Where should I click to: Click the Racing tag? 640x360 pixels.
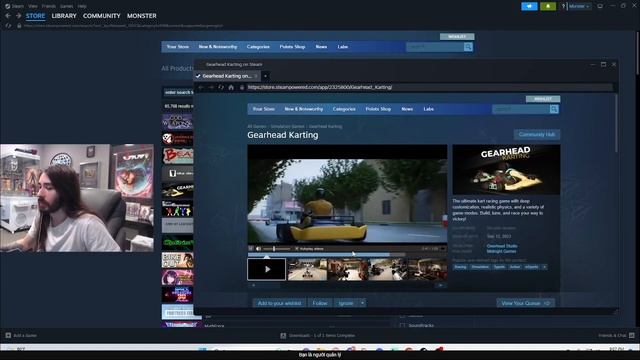[x=460, y=267]
